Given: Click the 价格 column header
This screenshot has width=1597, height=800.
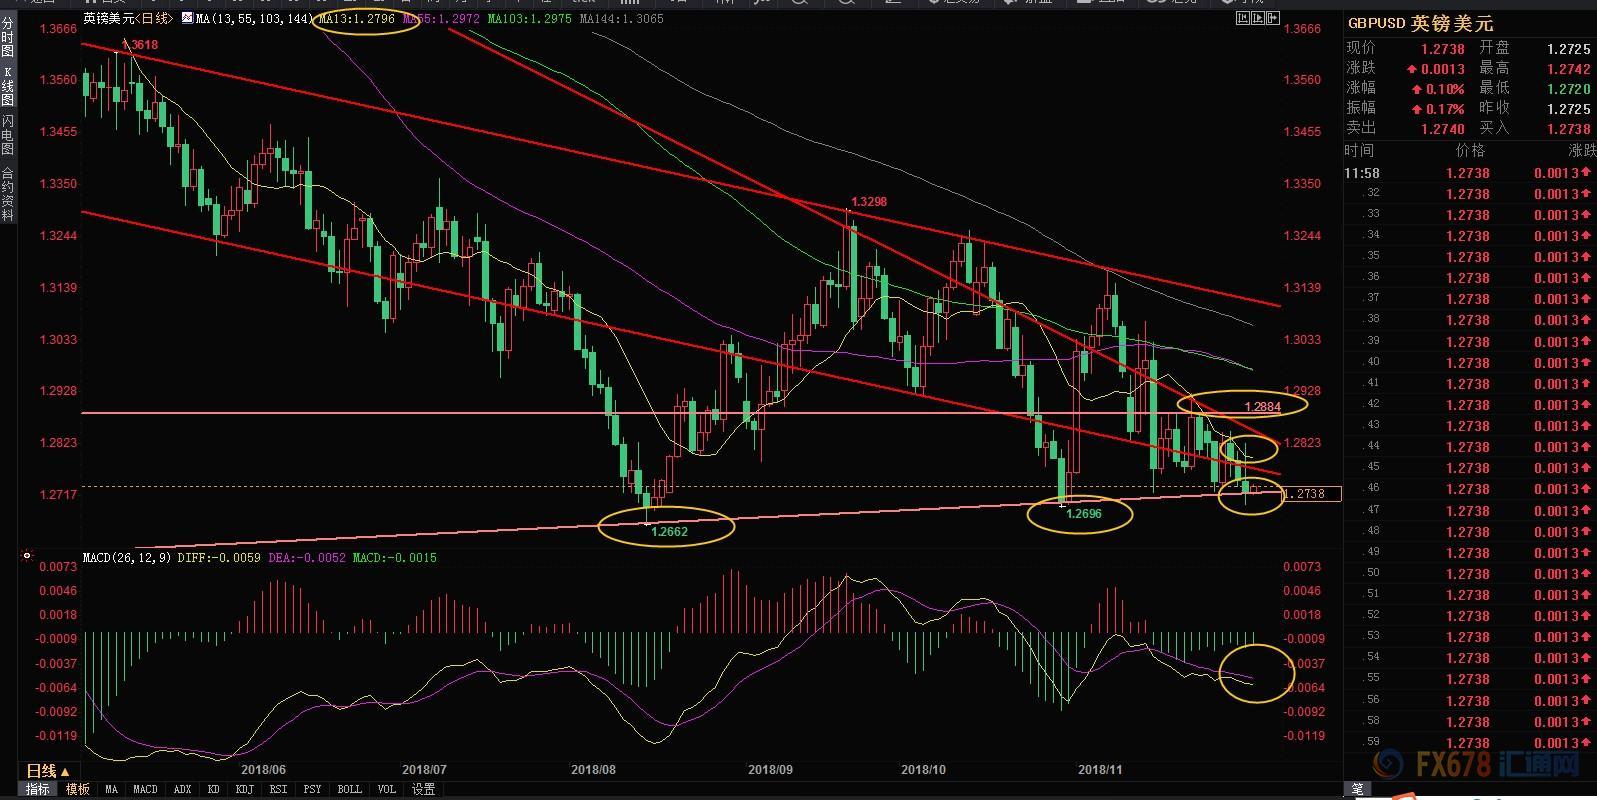Looking at the screenshot, I should (x=1470, y=150).
